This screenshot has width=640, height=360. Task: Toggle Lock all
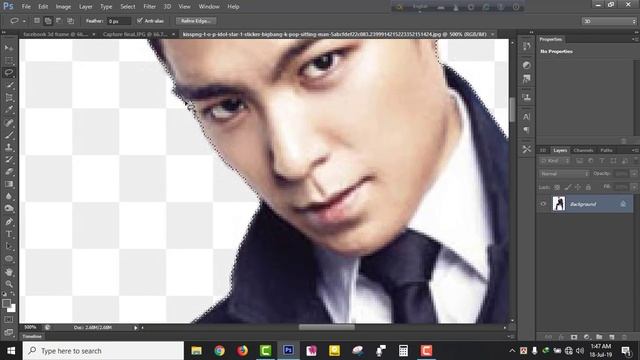coord(588,187)
